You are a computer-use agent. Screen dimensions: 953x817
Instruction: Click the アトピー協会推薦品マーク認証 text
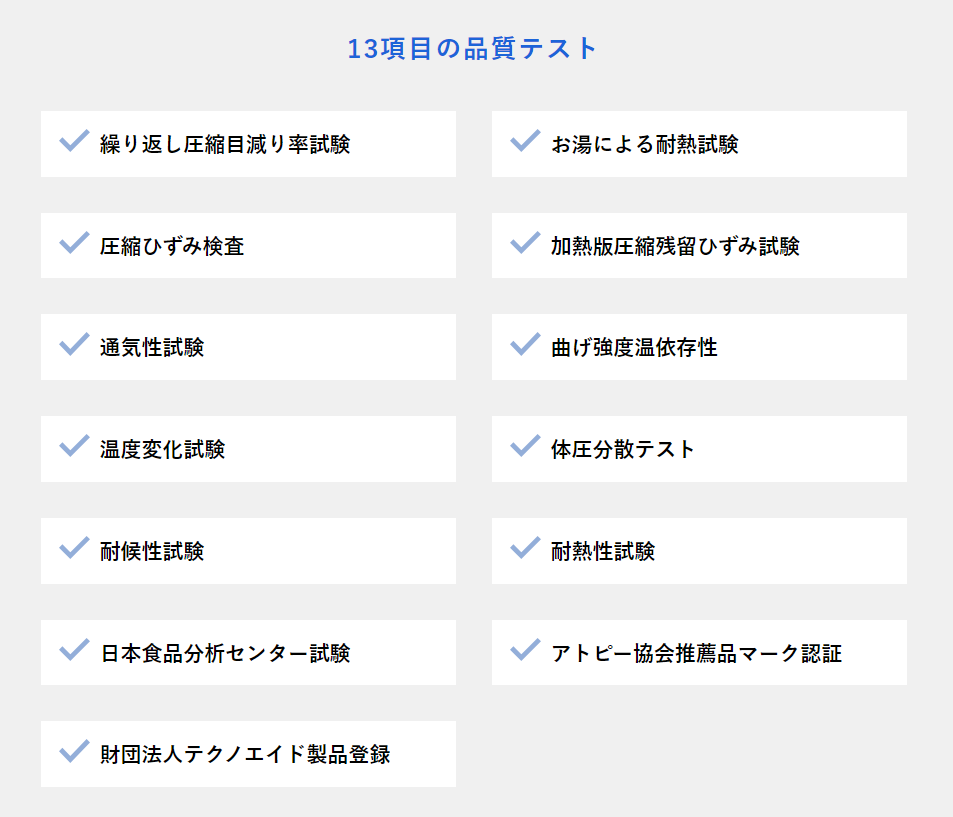697,653
